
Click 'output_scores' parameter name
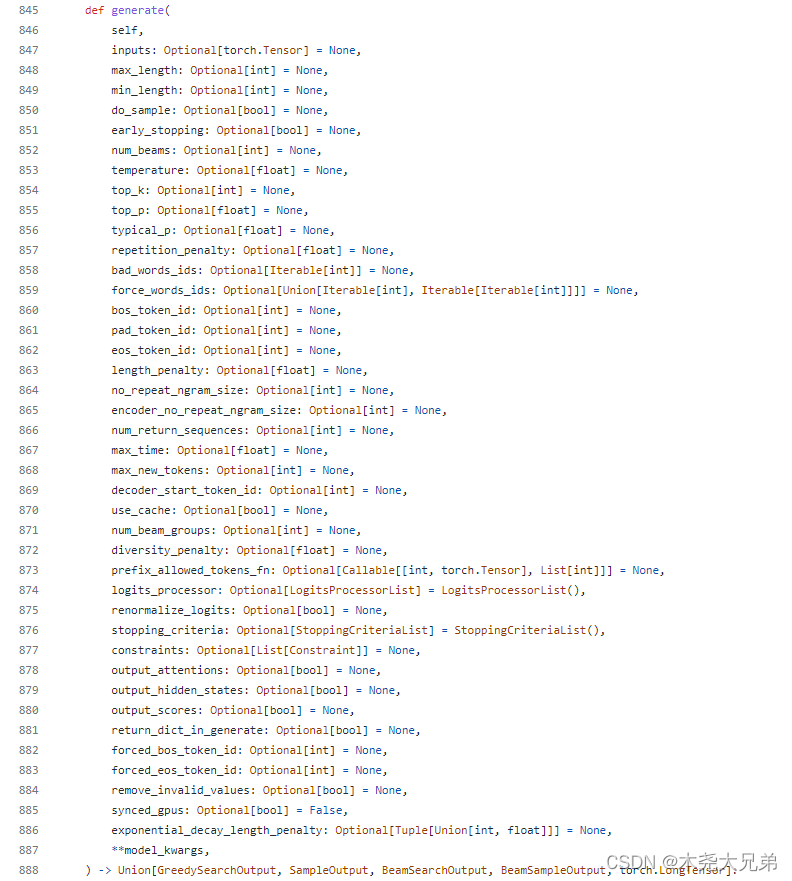point(154,710)
